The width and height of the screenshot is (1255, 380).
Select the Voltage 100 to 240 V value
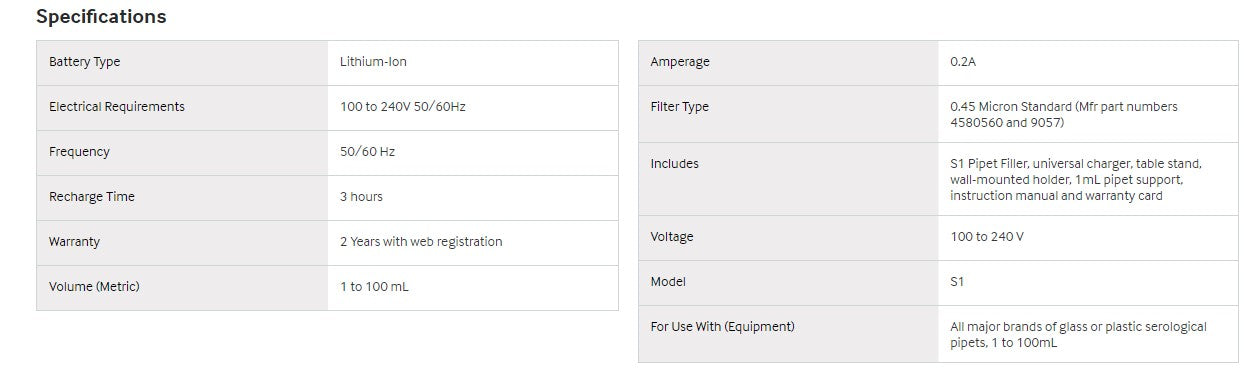point(987,237)
